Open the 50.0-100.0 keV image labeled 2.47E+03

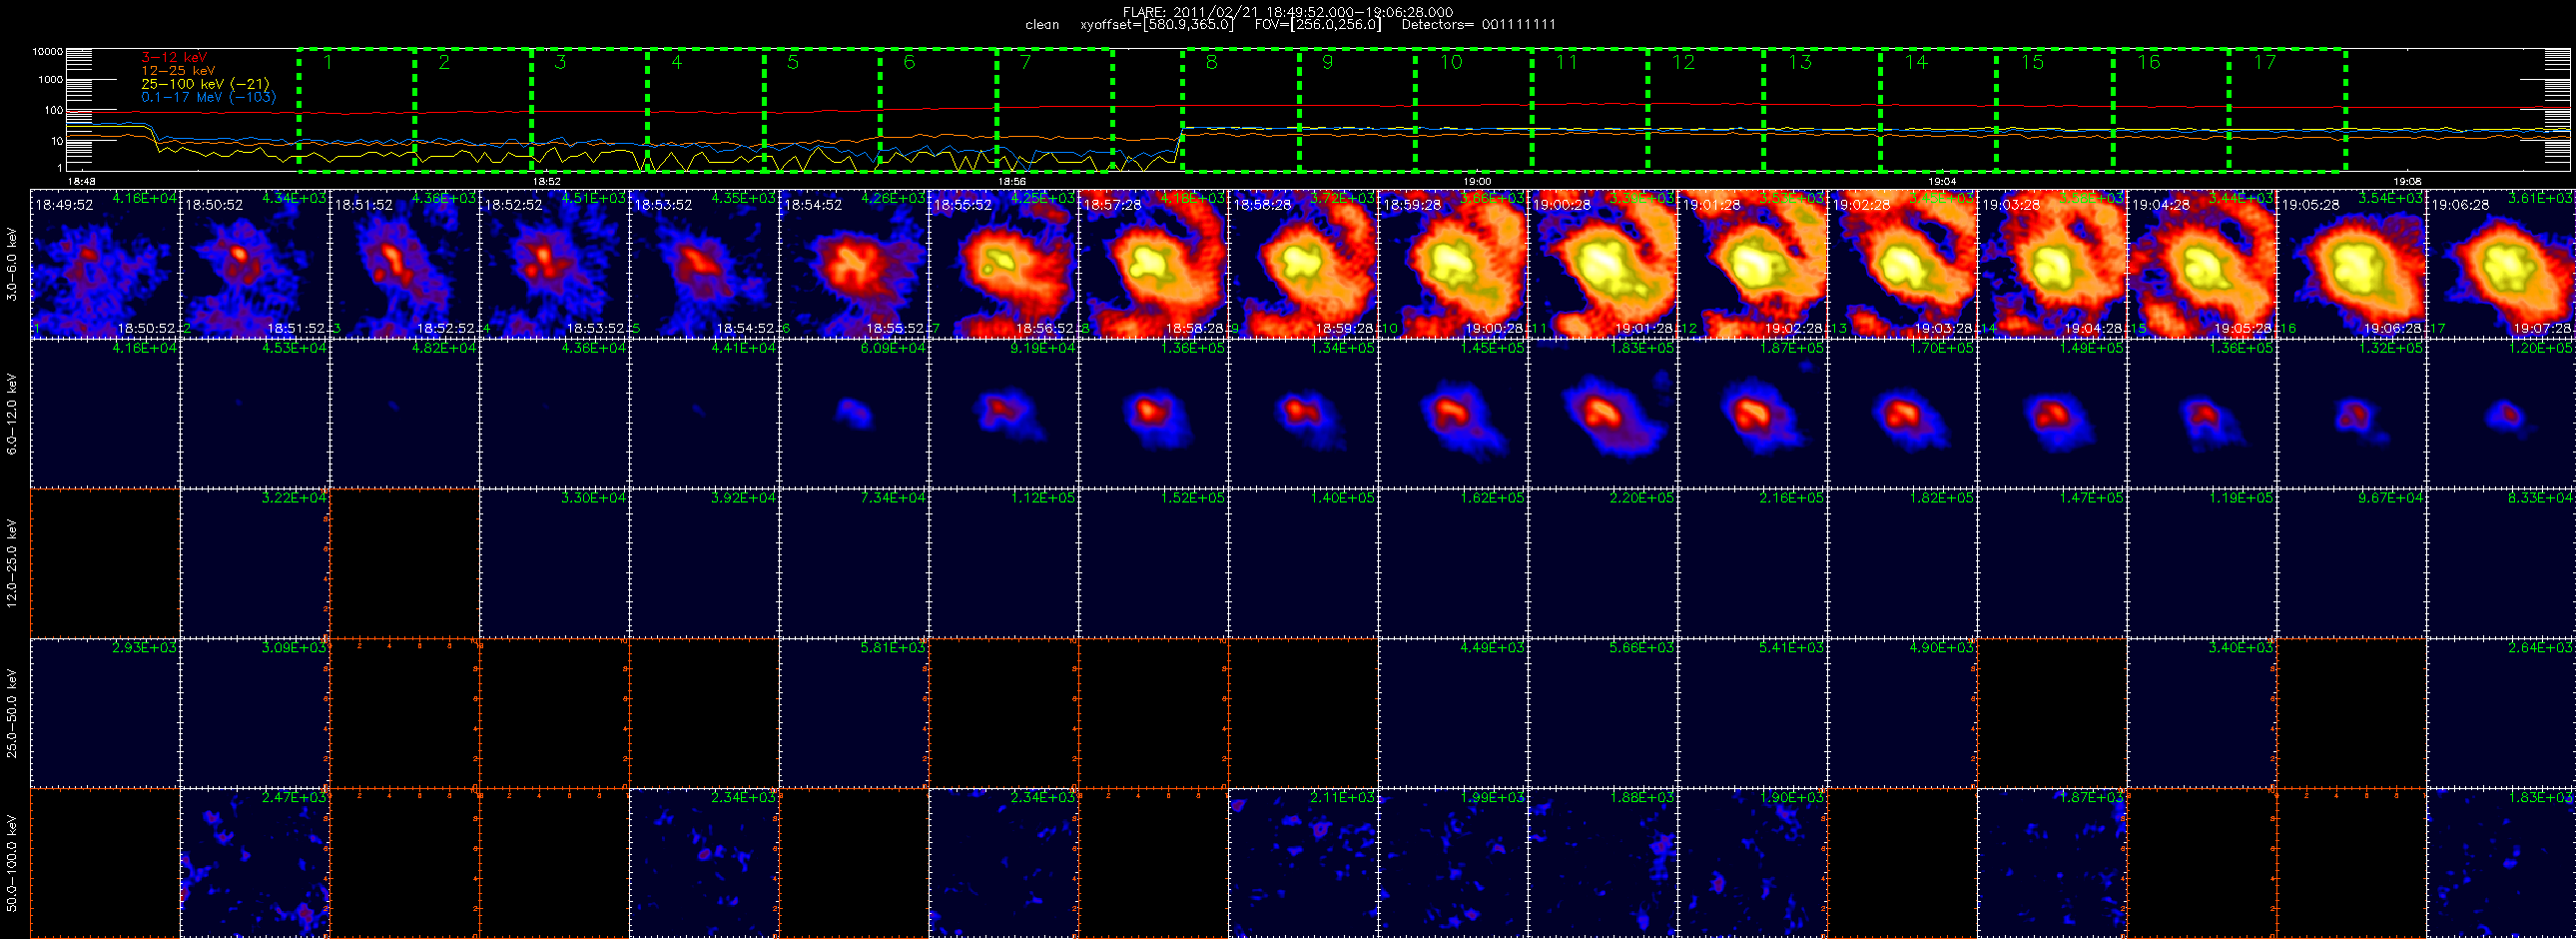[255, 862]
